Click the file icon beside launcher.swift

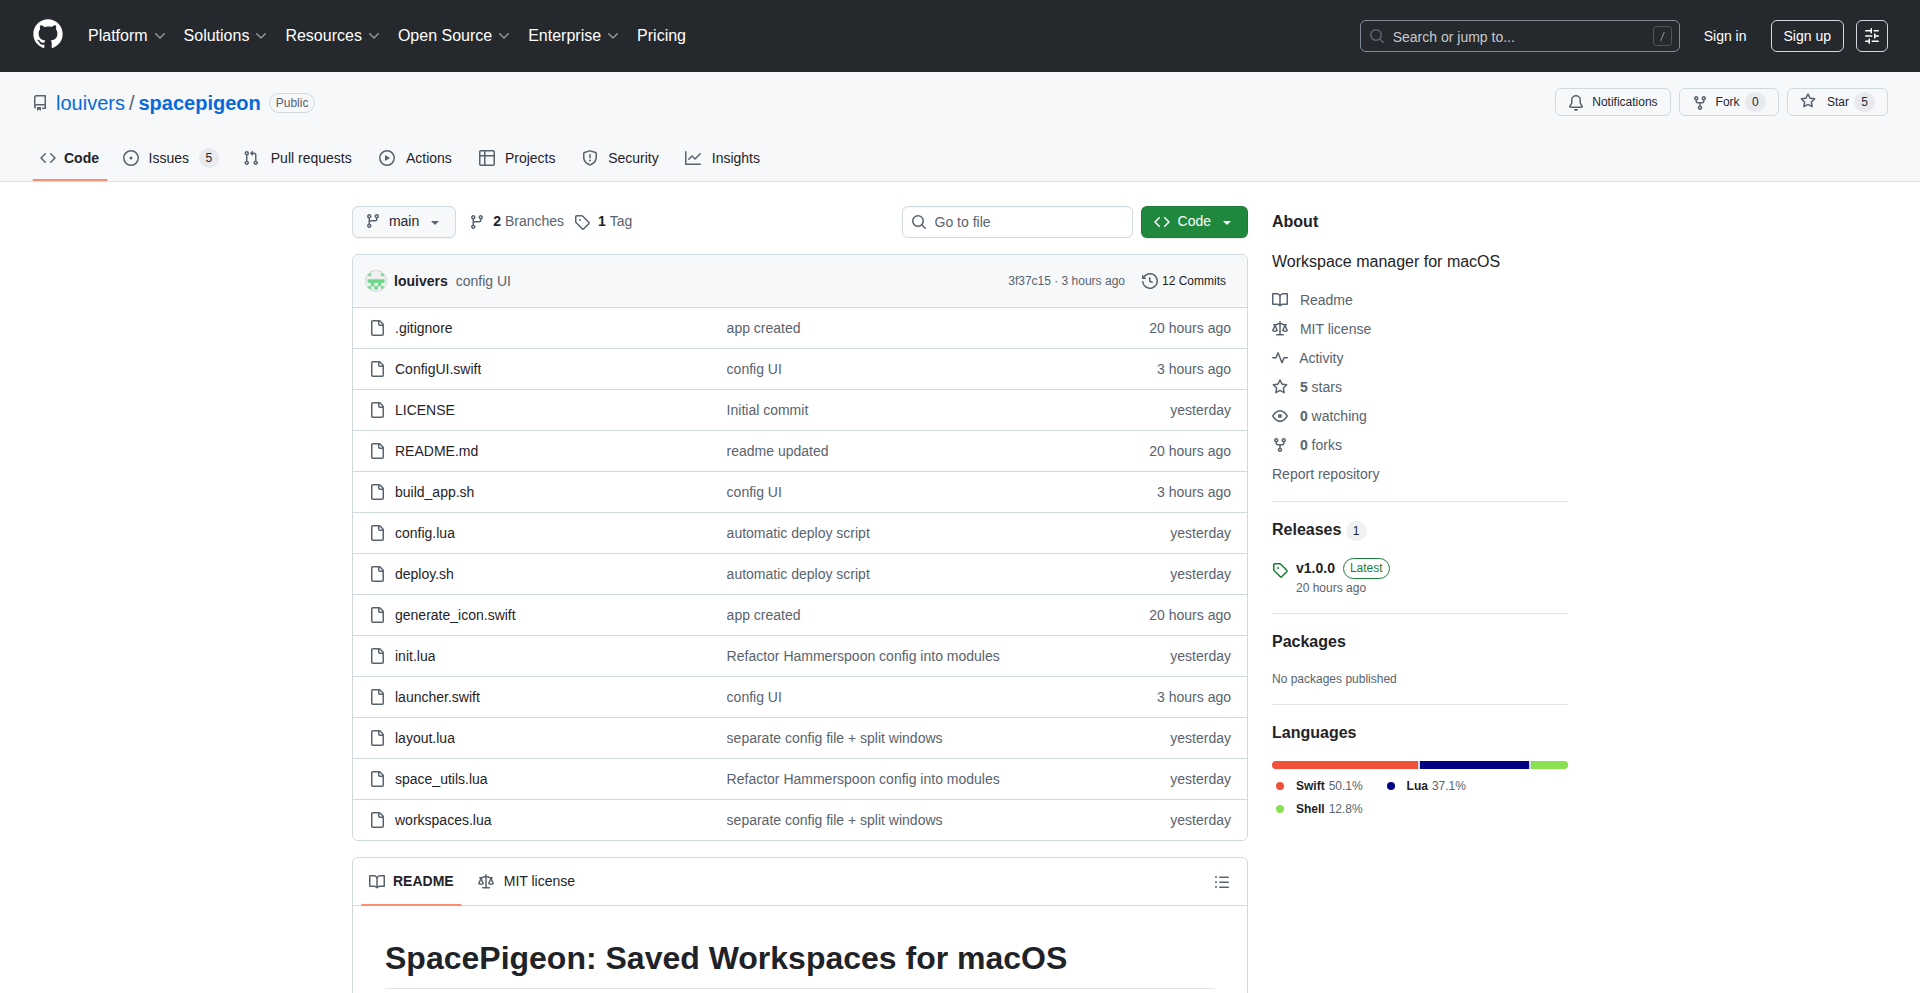point(377,697)
